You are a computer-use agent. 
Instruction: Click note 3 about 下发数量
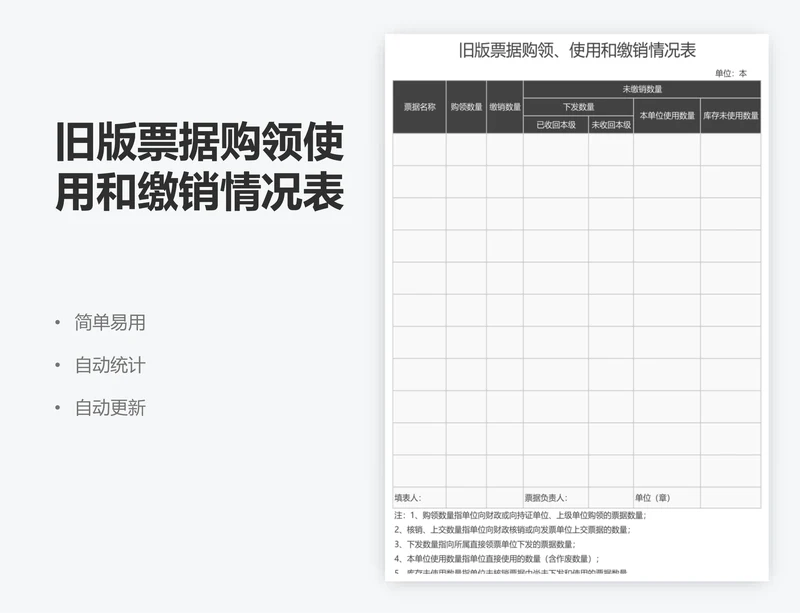coord(485,544)
